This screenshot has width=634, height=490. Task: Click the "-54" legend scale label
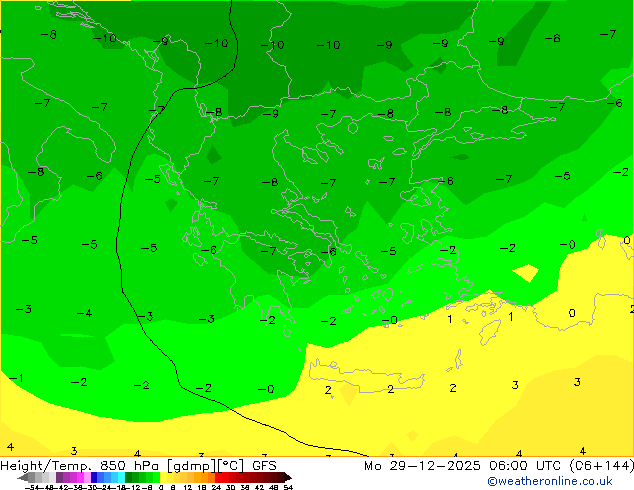pos(32,488)
